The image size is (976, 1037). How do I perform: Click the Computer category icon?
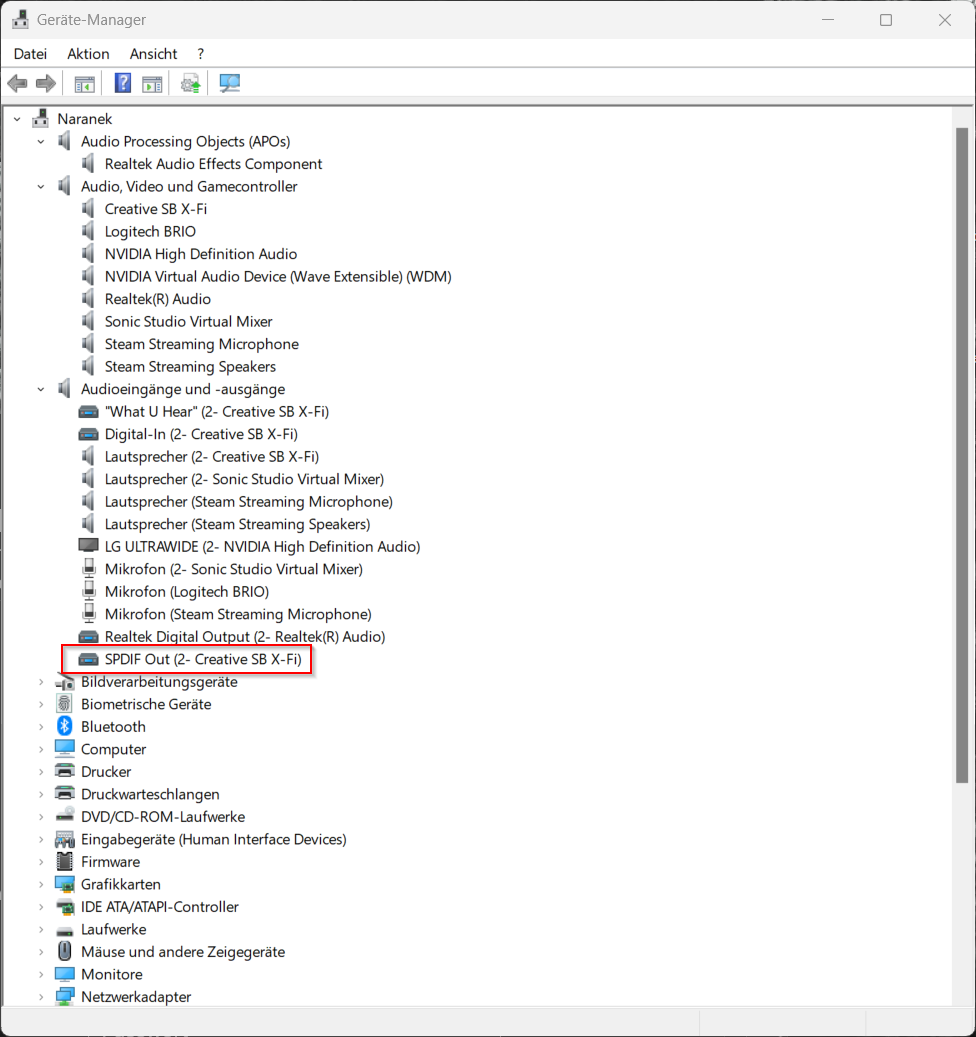coord(65,748)
